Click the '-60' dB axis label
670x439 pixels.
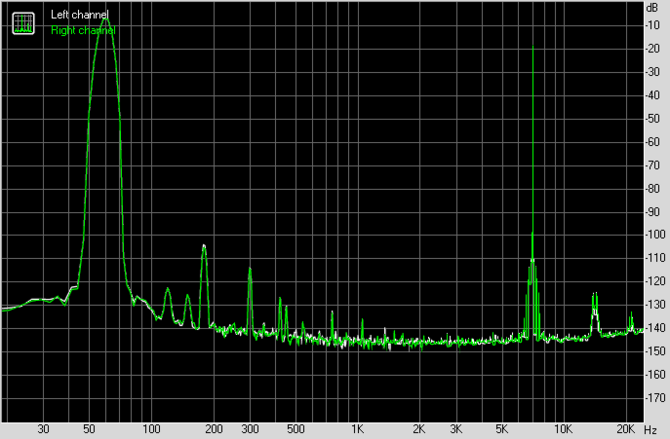point(653,142)
